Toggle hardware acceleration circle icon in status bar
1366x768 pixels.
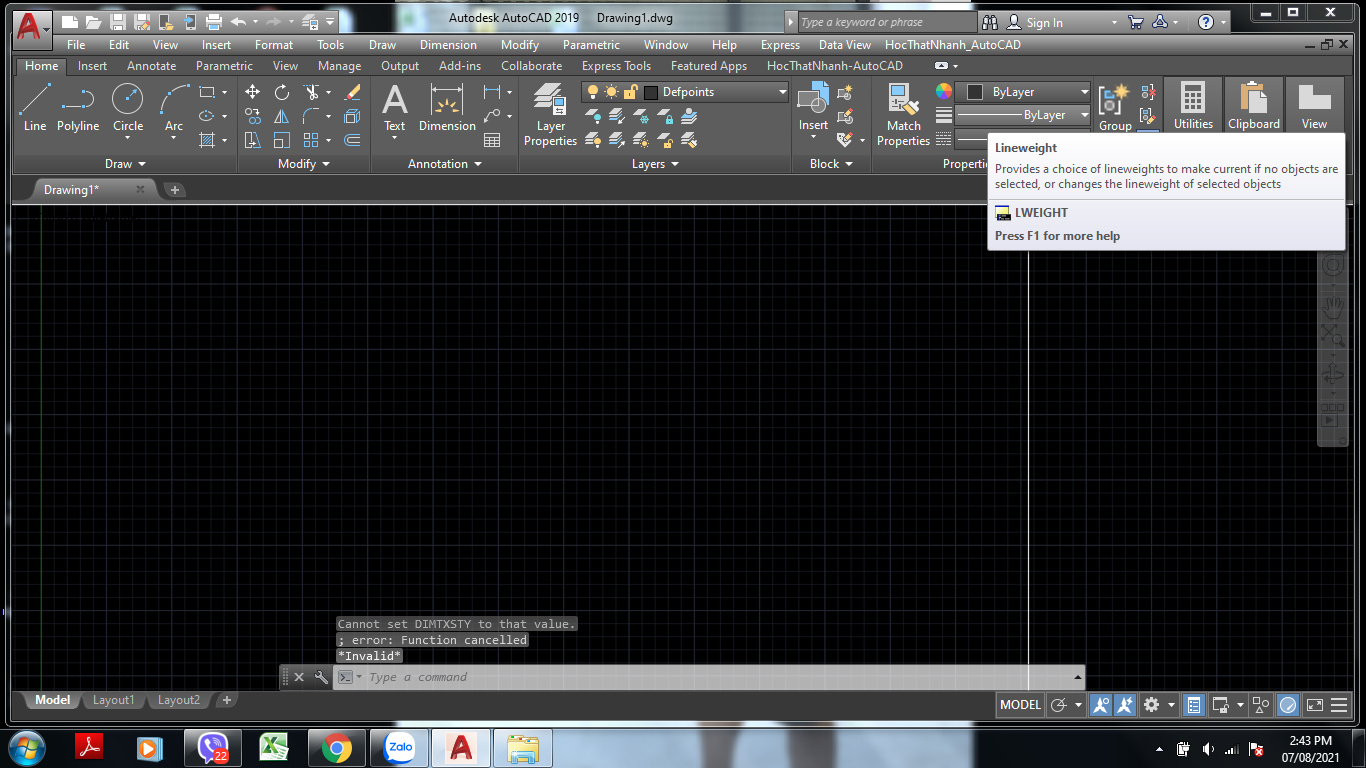pos(1288,704)
